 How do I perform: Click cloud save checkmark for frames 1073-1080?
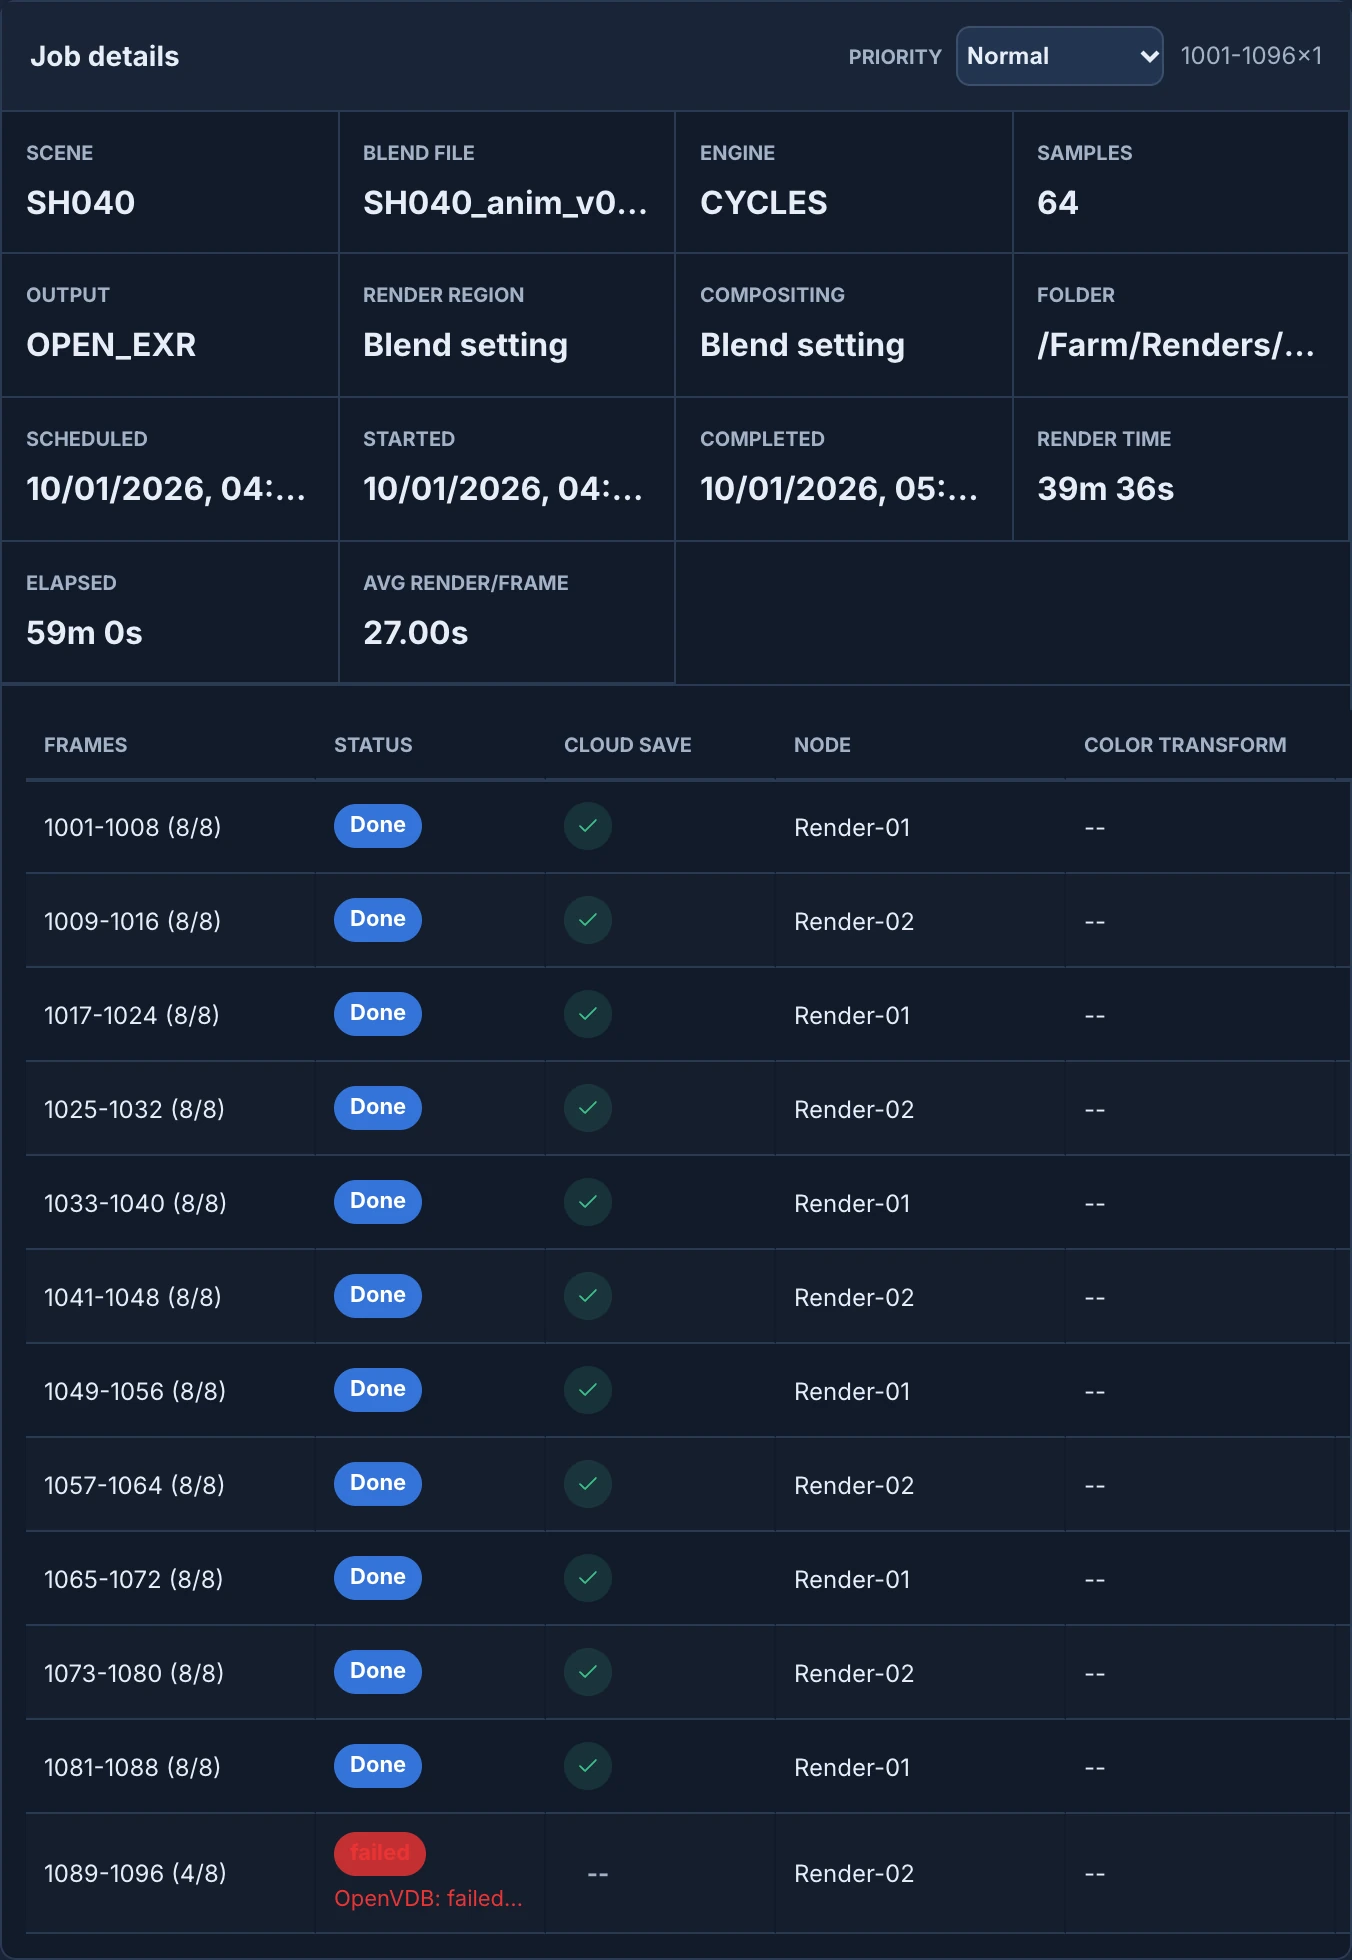pyautogui.click(x=588, y=1672)
